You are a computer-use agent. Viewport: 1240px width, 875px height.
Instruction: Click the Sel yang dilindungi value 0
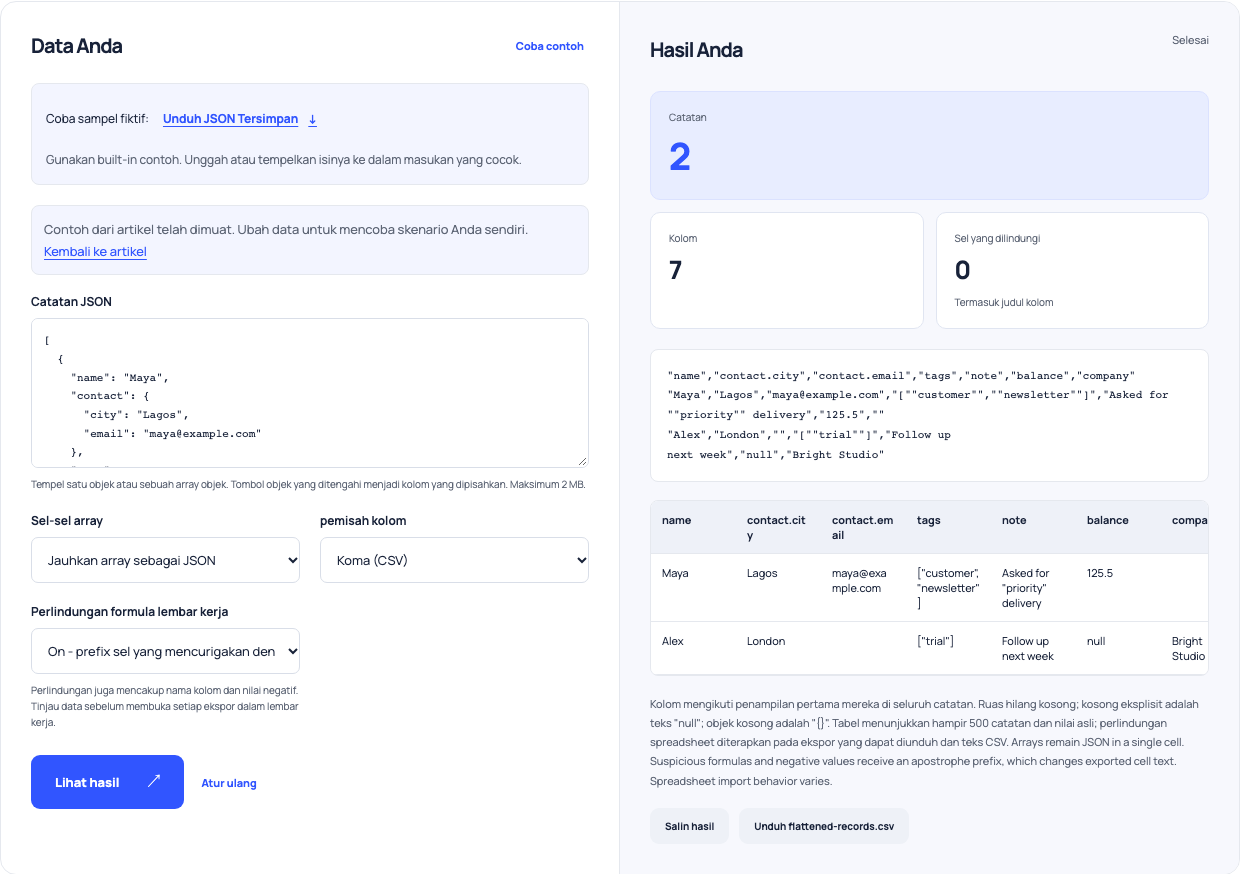pyautogui.click(x=962, y=270)
